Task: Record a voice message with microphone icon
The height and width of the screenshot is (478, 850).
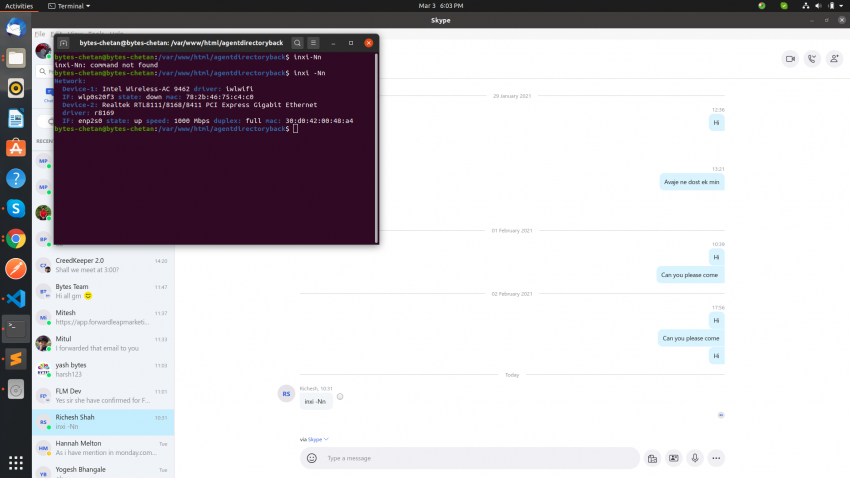Action: tap(694, 458)
